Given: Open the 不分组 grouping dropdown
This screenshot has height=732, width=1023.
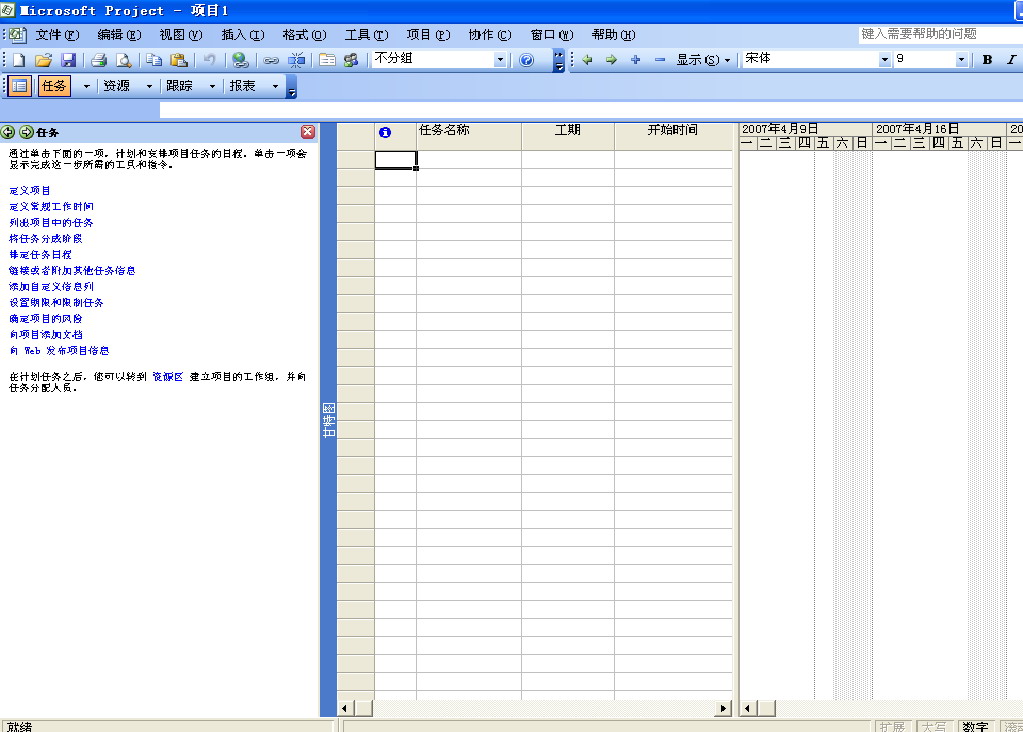Looking at the screenshot, I should 500,60.
